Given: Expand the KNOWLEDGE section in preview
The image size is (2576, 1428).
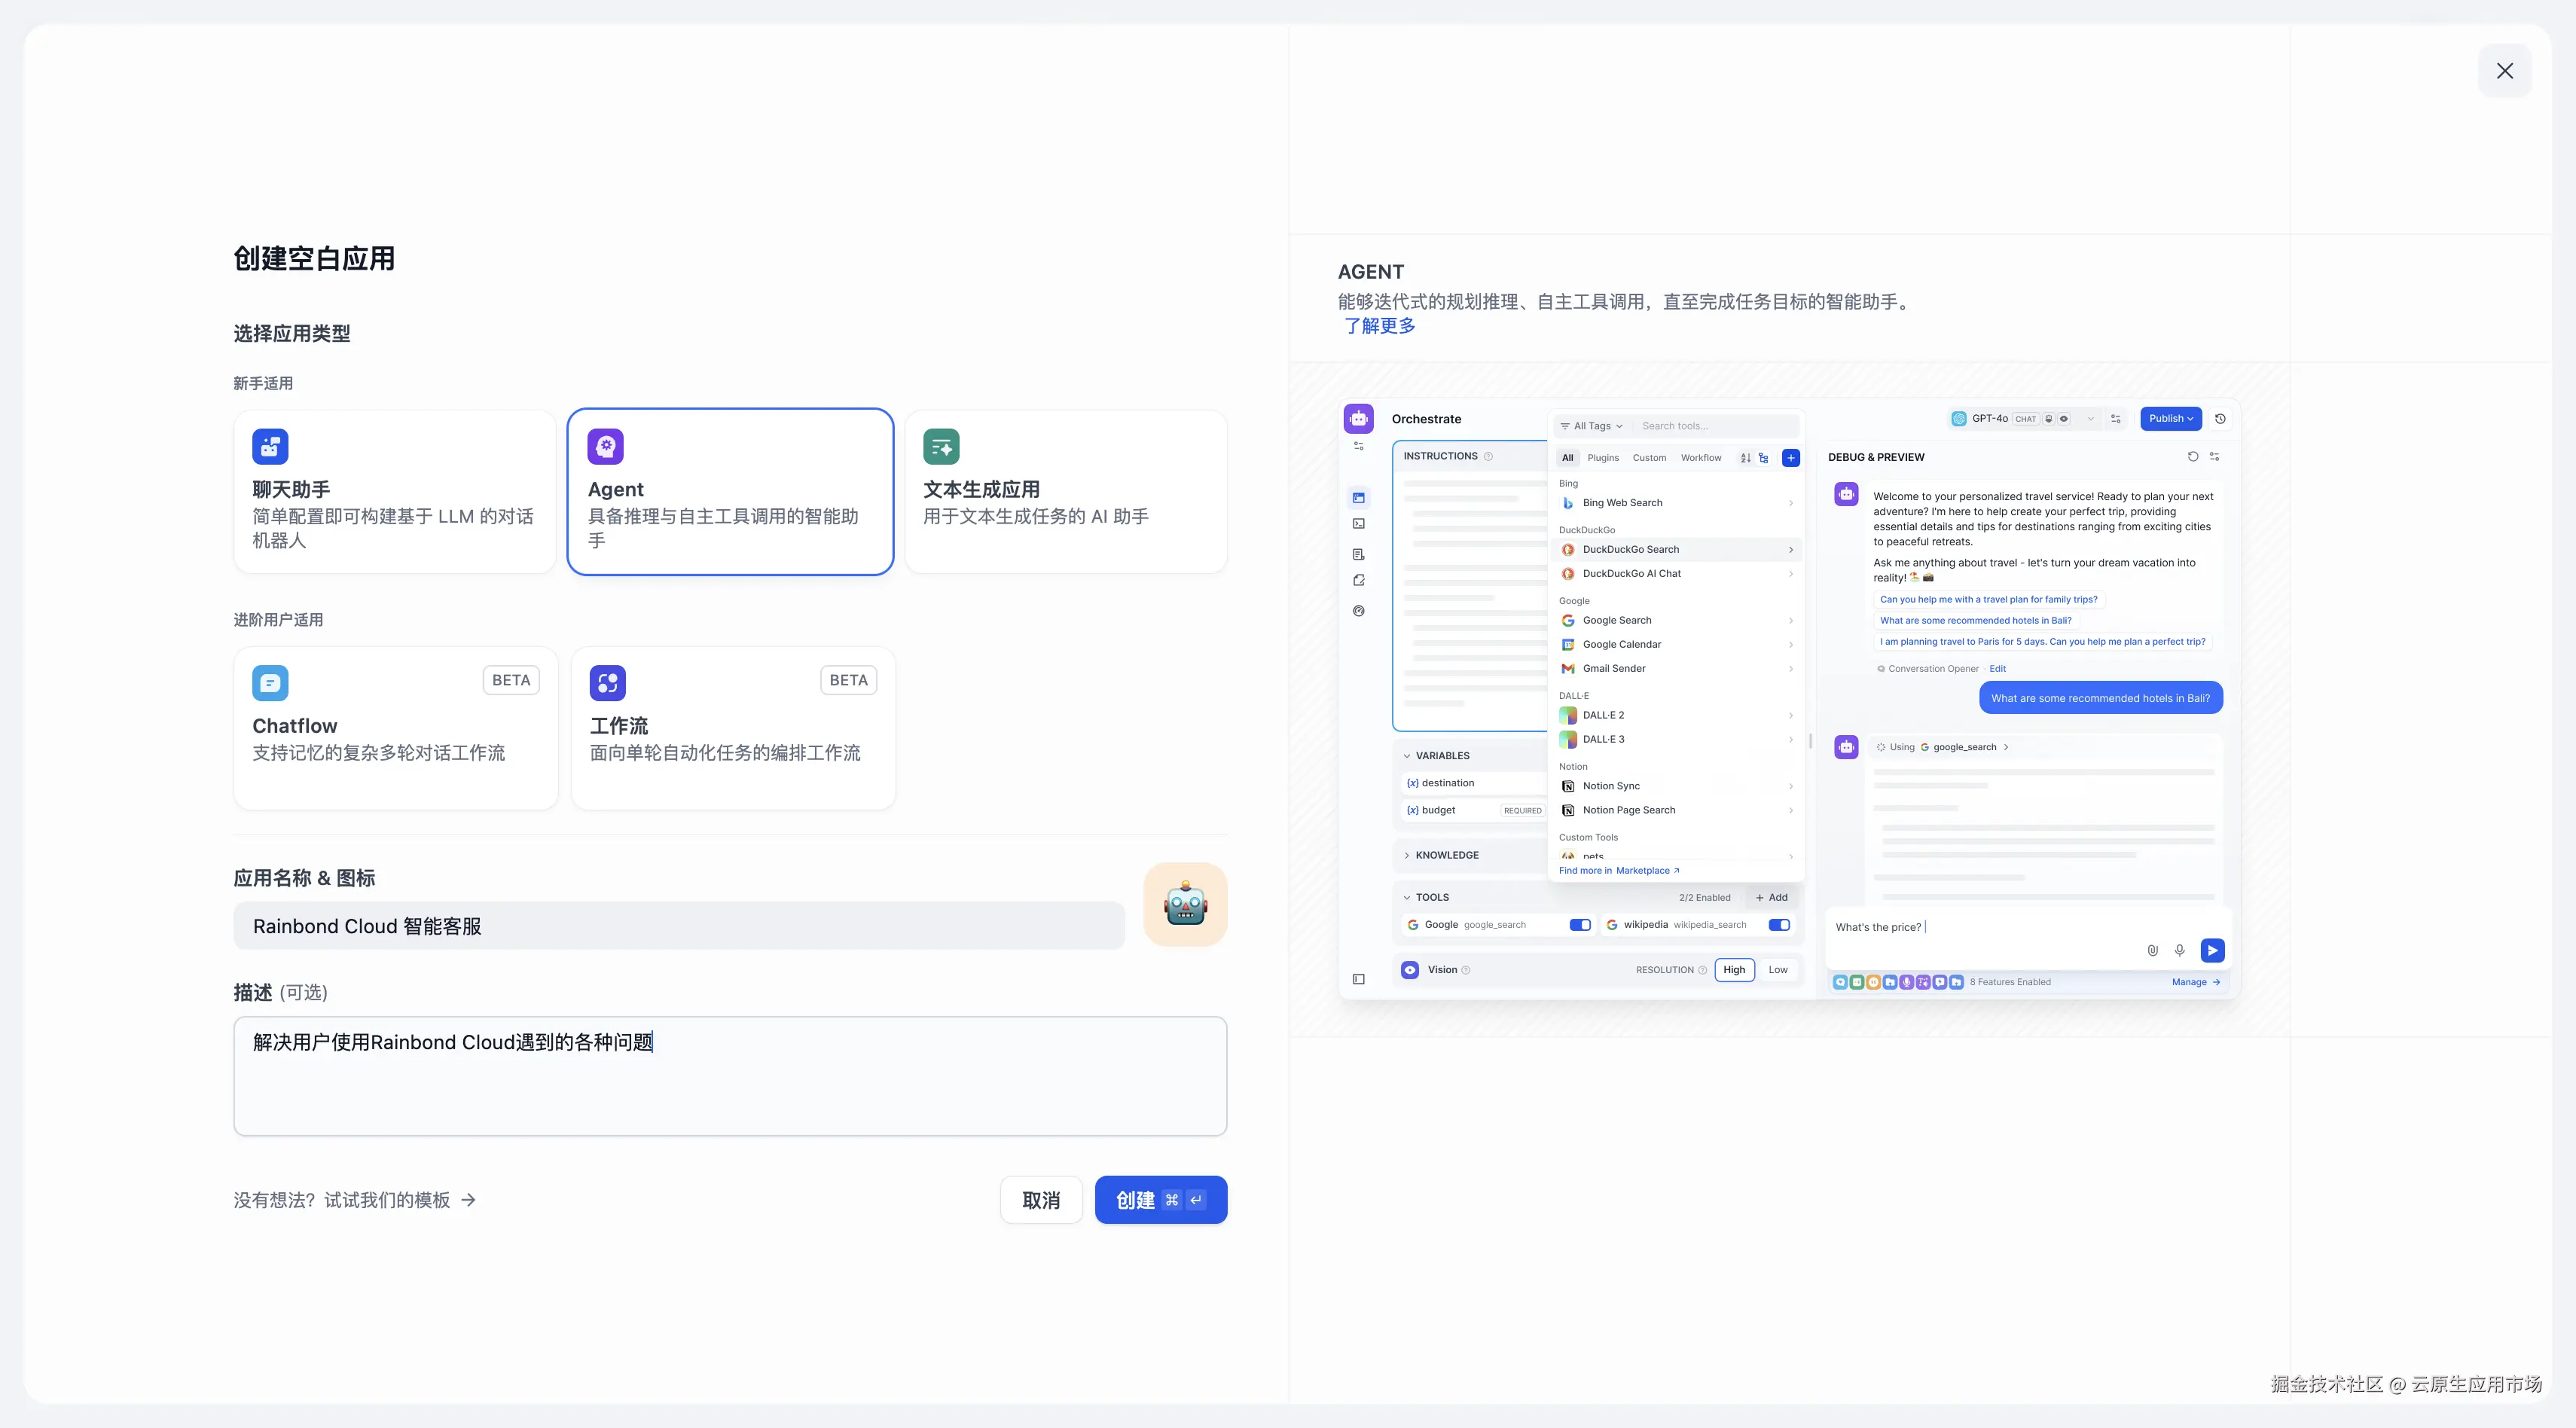Looking at the screenshot, I should point(1446,855).
